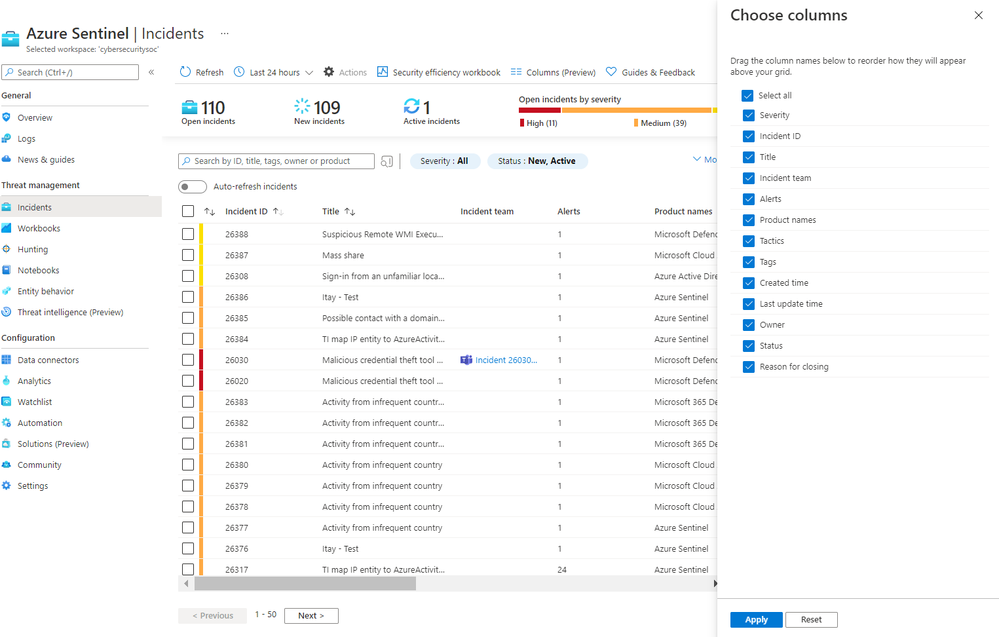The image size is (999, 637).
Task: Click the left arrow of the horizontal scrollbar
Action: tap(186, 583)
